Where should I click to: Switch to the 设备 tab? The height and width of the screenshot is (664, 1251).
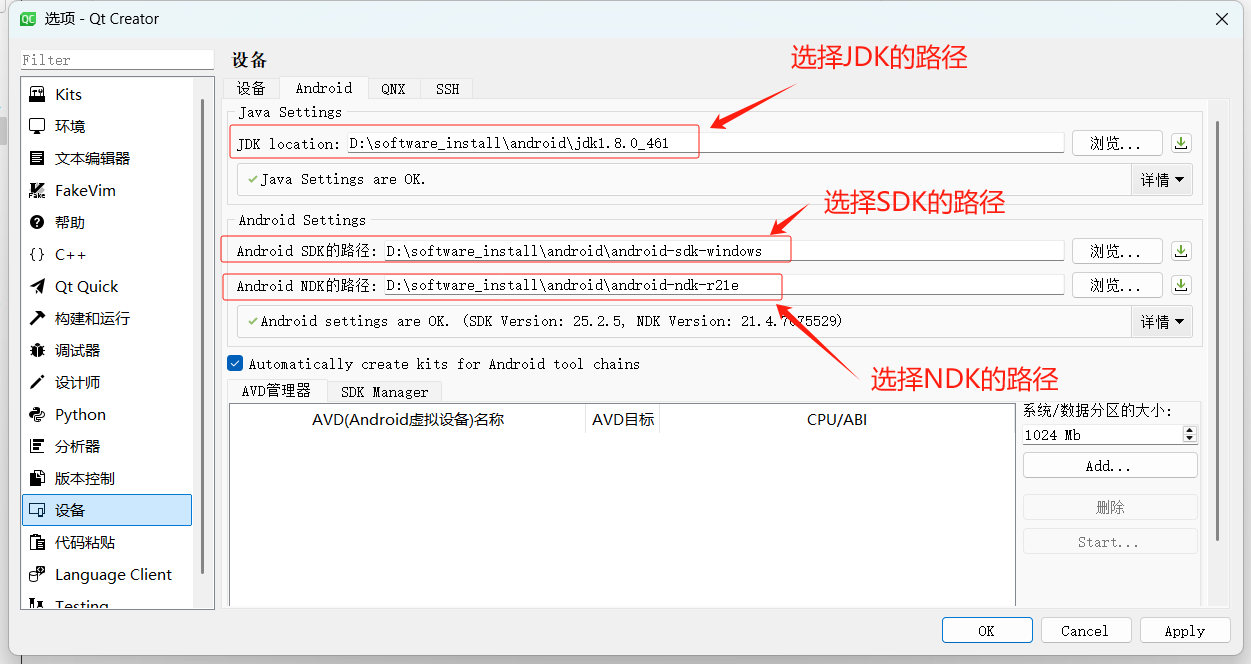[x=251, y=89]
